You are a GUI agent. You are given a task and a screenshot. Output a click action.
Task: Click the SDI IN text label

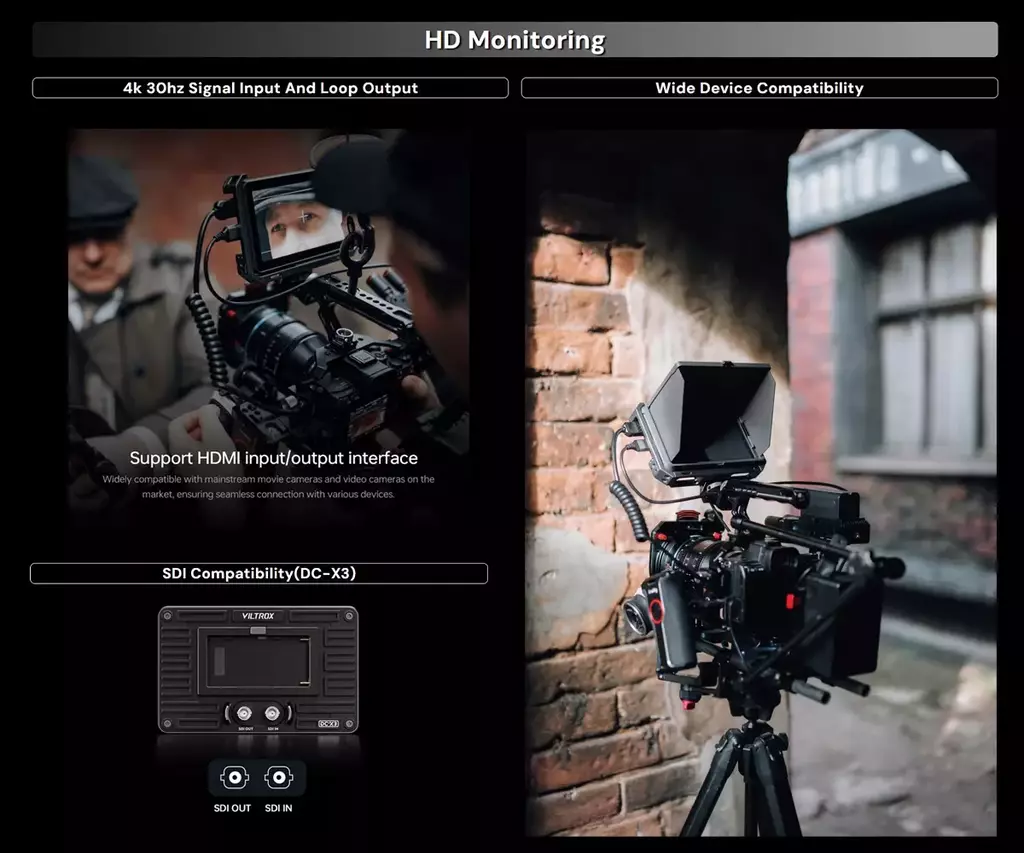[279, 808]
